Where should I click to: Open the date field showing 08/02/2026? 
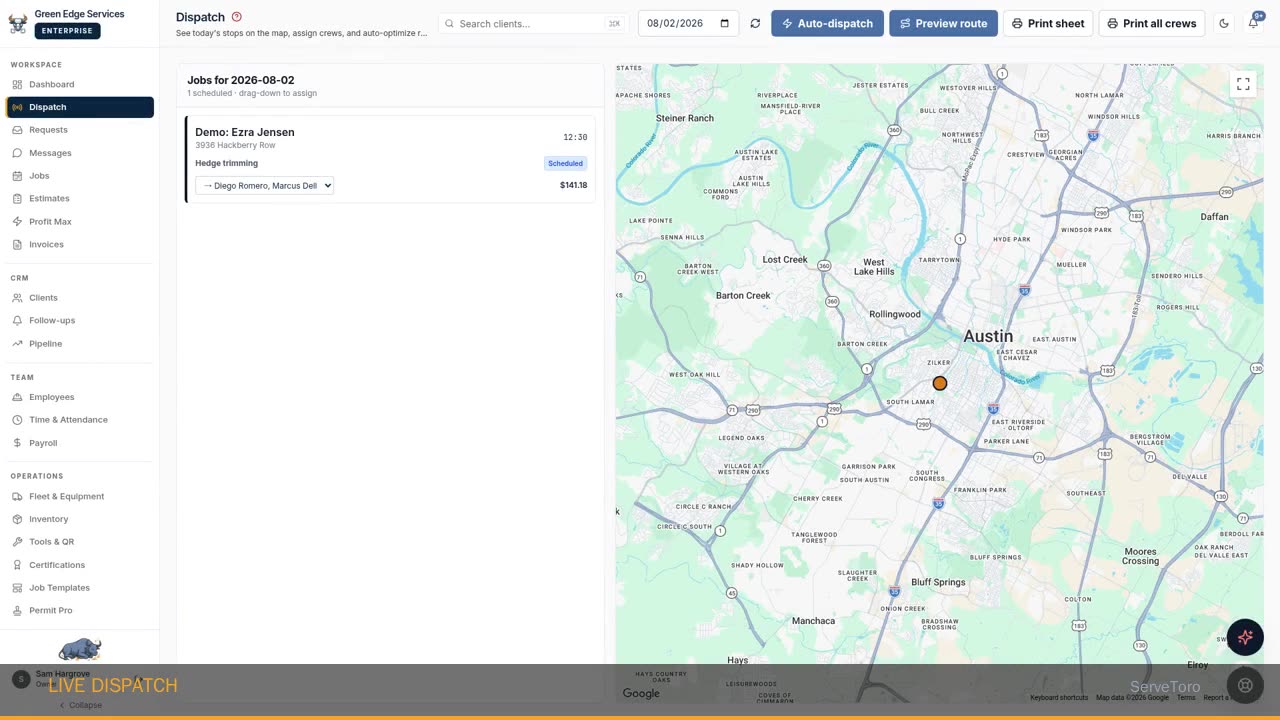click(688, 23)
